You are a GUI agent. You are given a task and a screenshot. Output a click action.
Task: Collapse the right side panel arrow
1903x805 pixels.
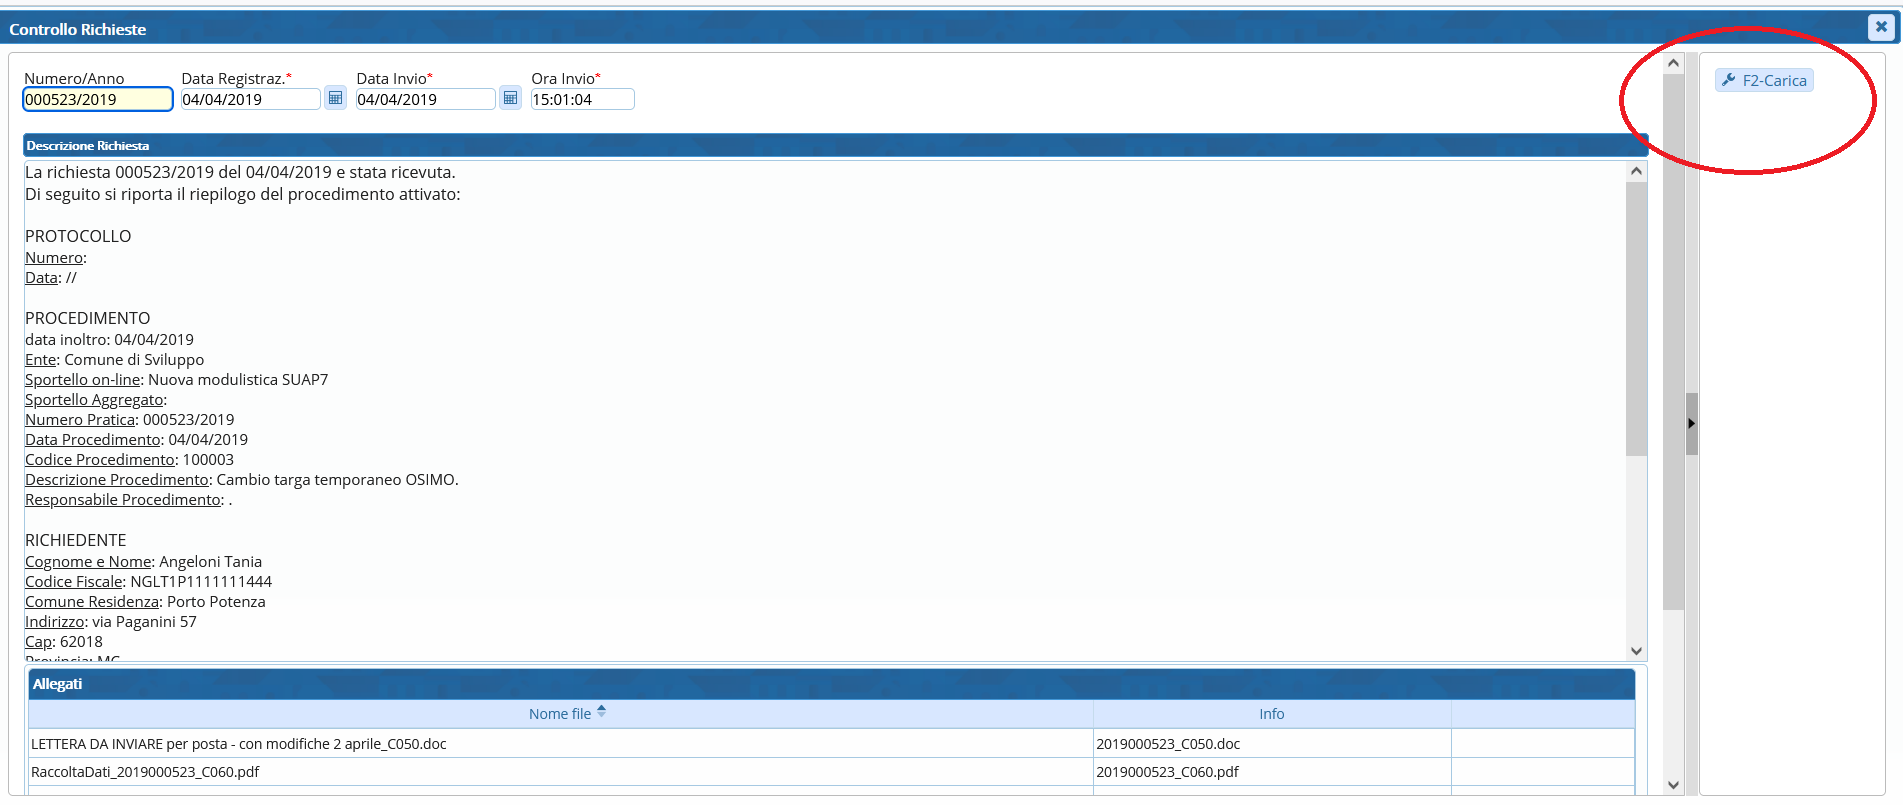point(1691,424)
